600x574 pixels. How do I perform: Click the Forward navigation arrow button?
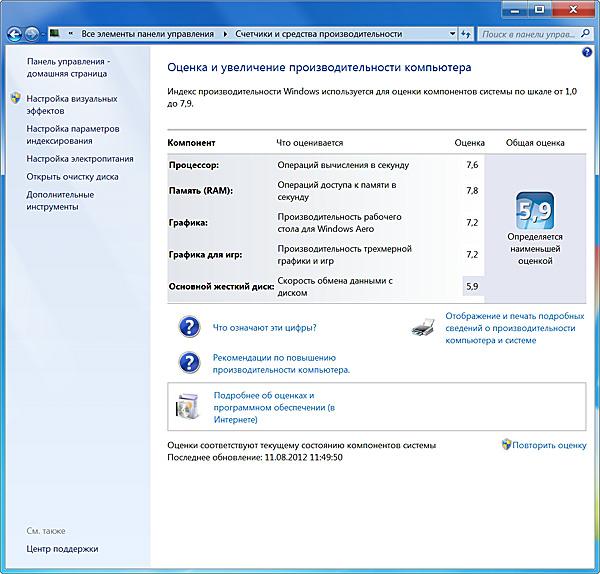(33, 34)
